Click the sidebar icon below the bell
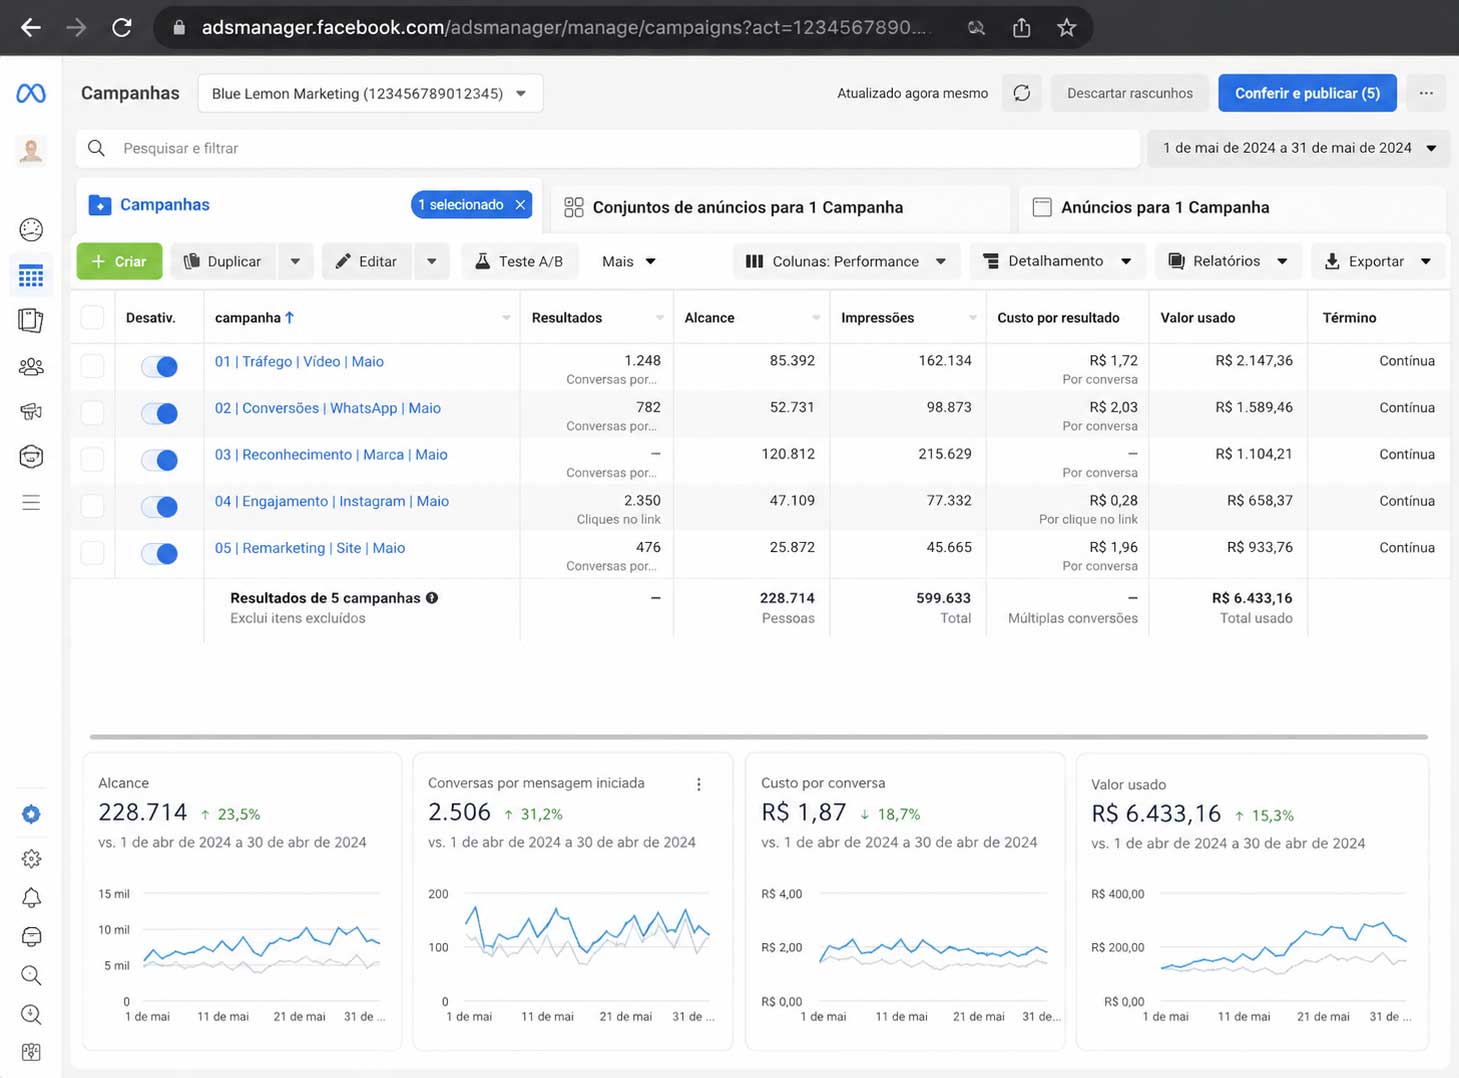 (31, 936)
